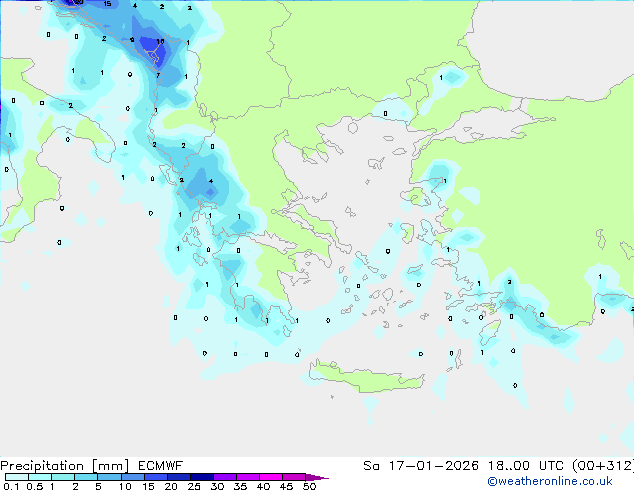Click the 0.1–0.5 mm legend color swatch

point(17,477)
